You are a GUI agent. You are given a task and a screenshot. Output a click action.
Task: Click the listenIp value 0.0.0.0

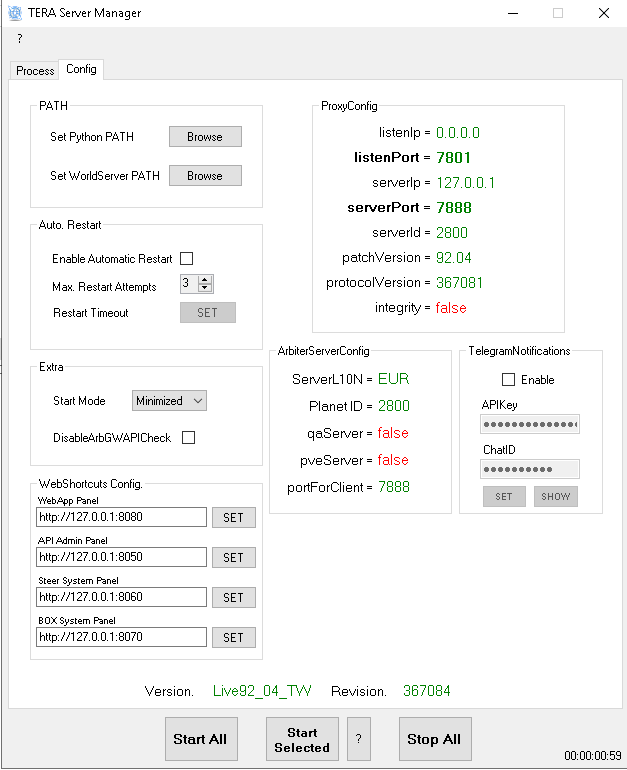(458, 133)
